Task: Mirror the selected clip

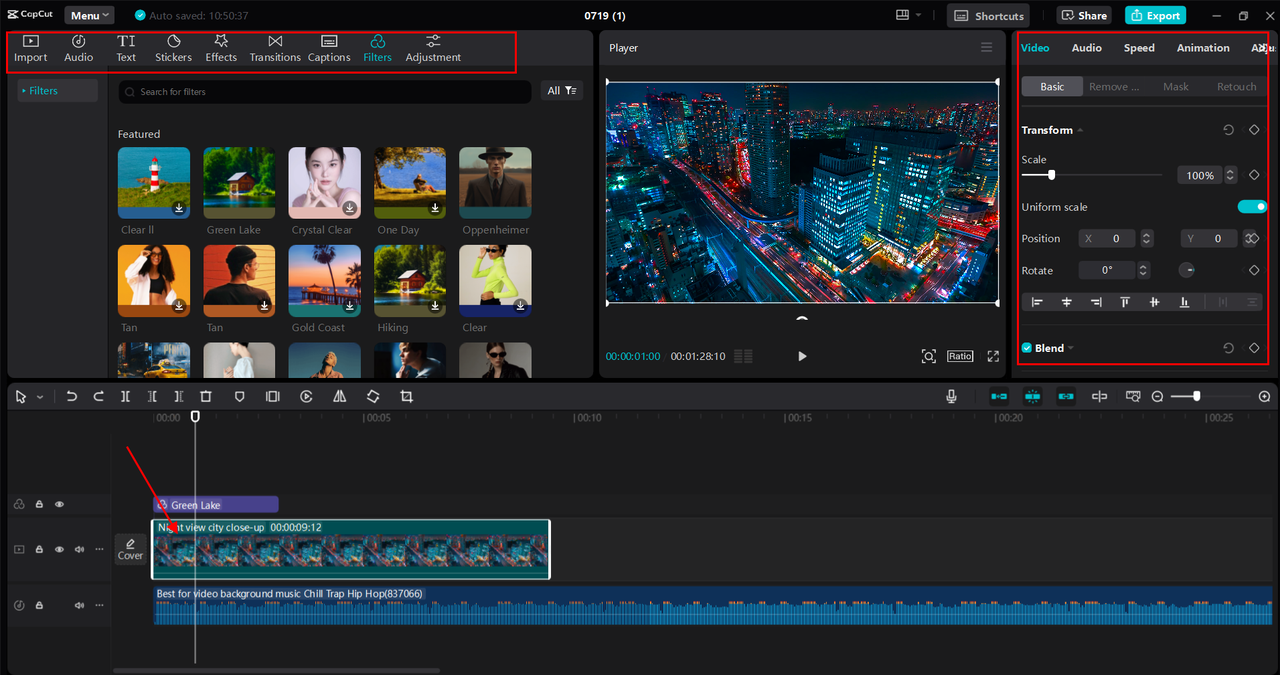Action: coord(339,397)
